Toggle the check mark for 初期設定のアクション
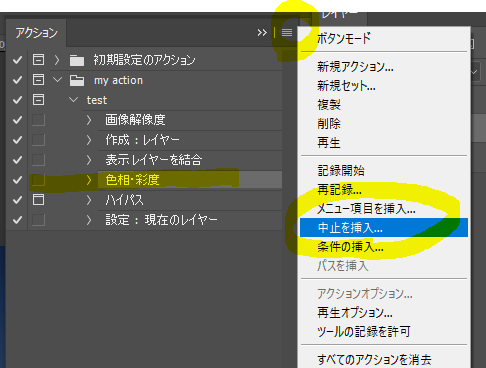 [x=17, y=60]
